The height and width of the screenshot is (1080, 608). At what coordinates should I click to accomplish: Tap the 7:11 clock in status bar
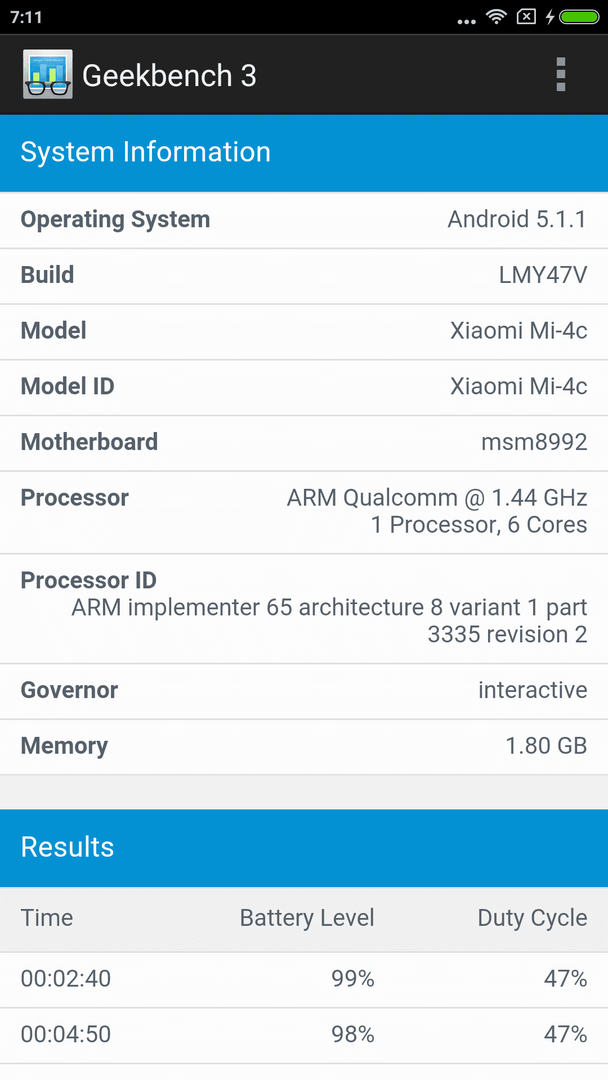[26, 17]
